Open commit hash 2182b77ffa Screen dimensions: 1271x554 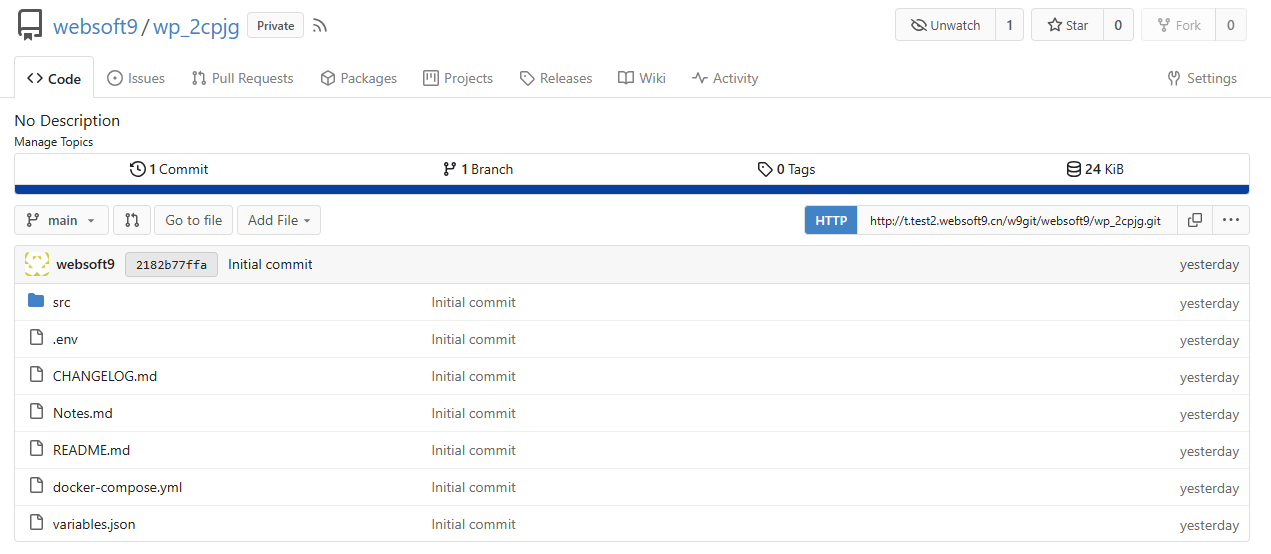(171, 265)
